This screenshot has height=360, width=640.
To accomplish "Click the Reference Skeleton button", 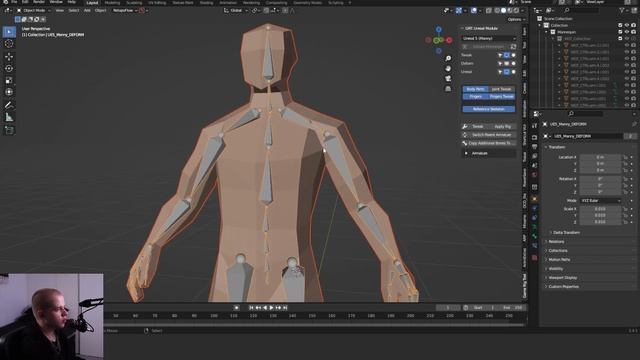I will point(489,109).
